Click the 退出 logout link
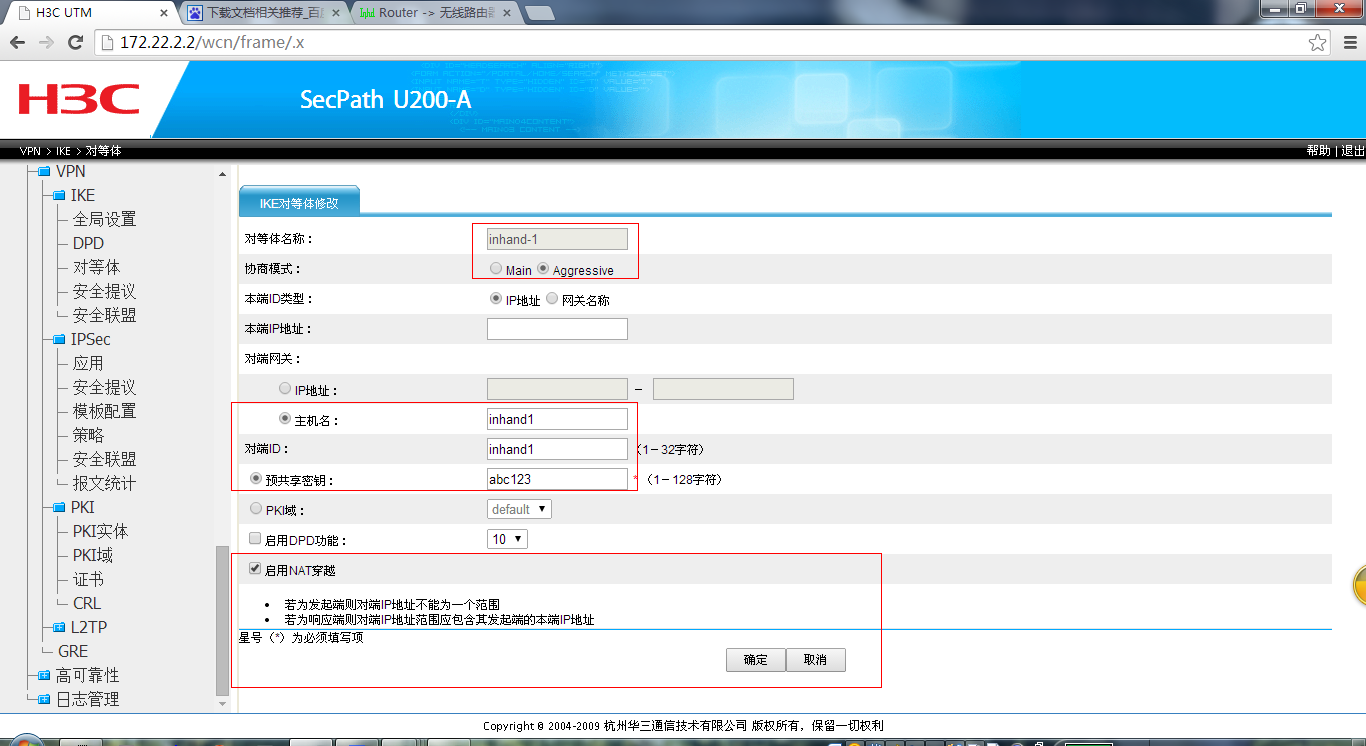Screen dimensions: 1366x746 pos(1353,150)
